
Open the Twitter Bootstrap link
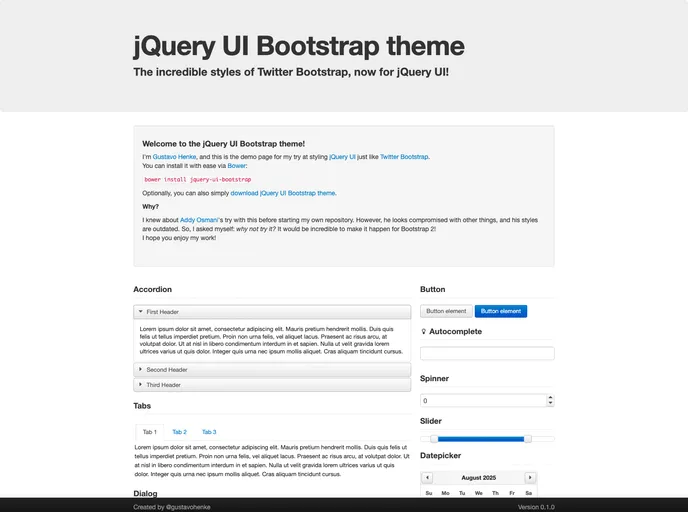pos(404,157)
